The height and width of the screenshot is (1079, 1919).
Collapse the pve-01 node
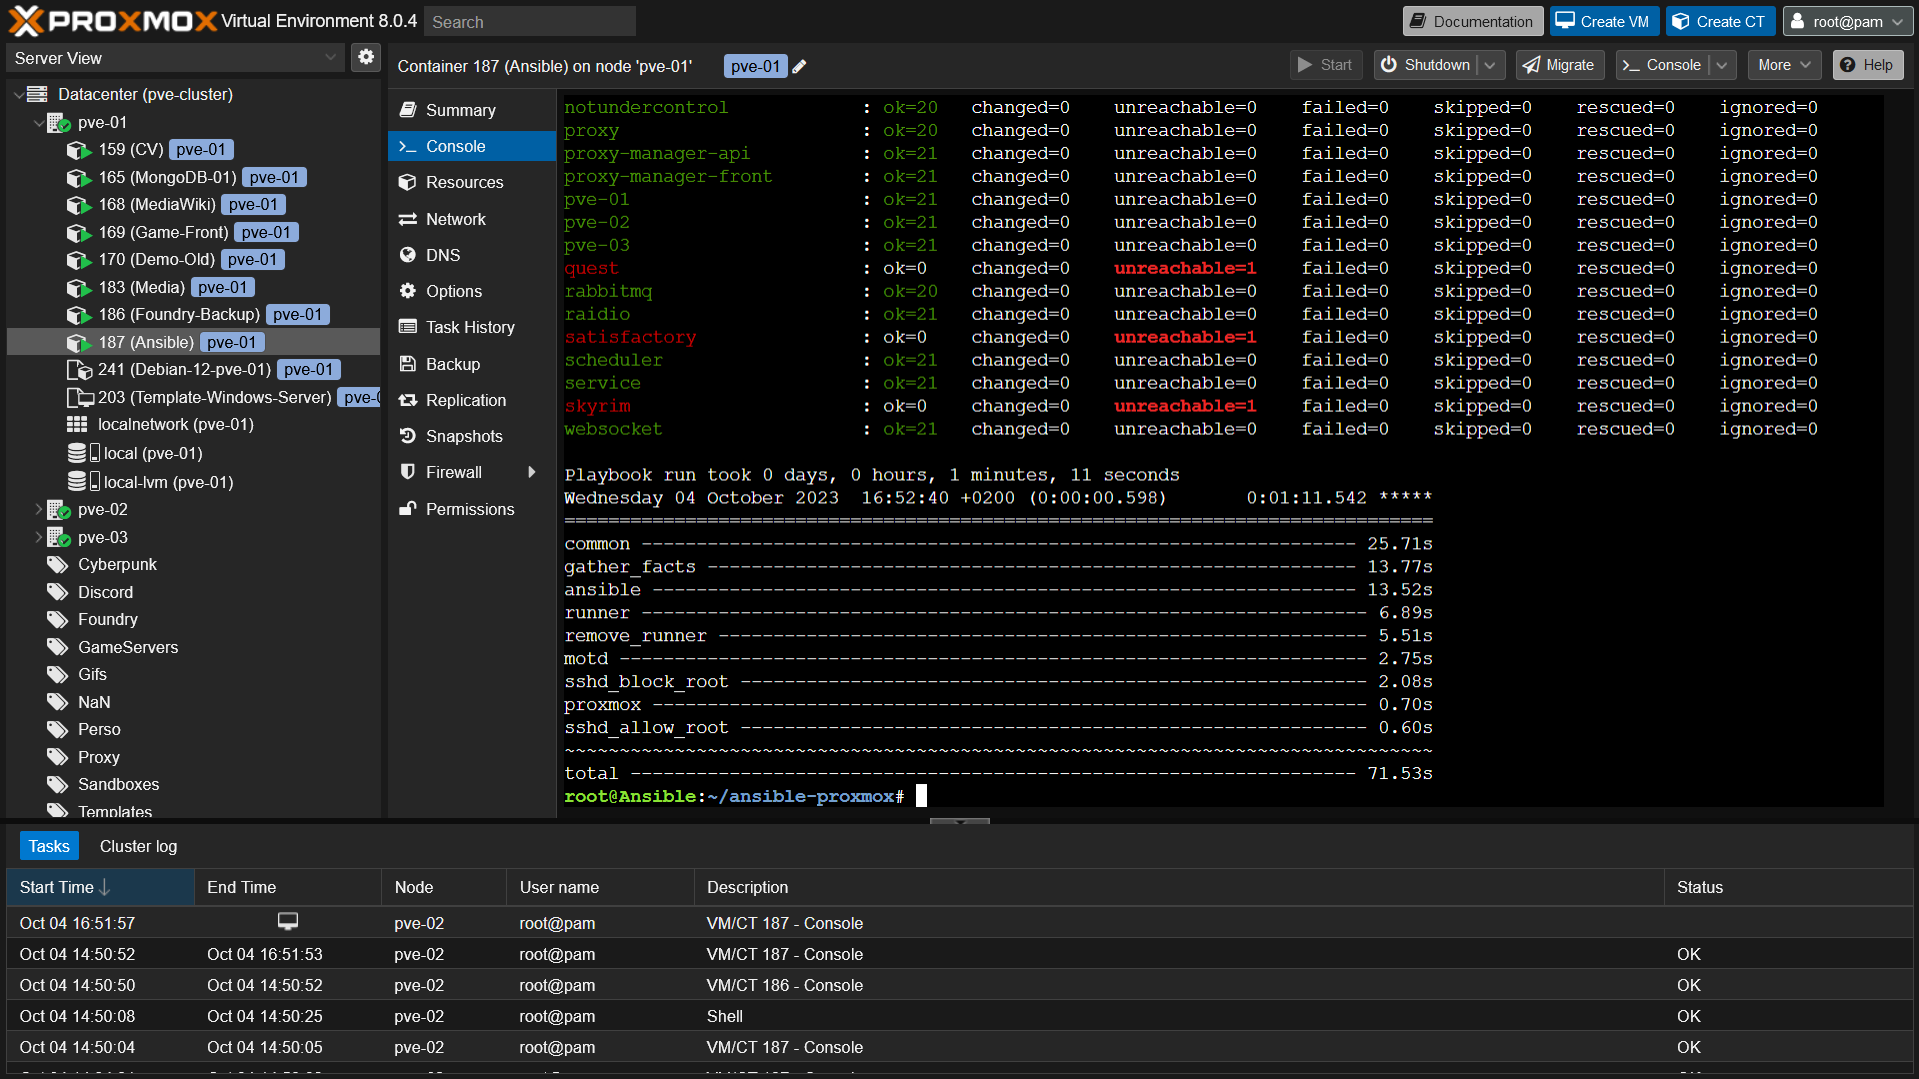click(38, 123)
